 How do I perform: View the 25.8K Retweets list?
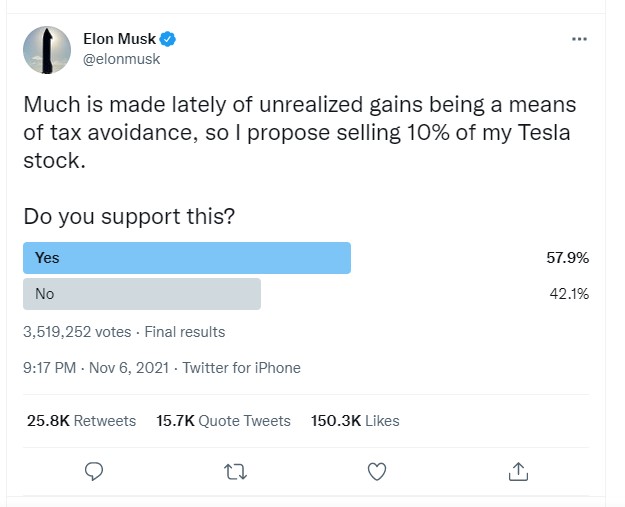pos(81,421)
